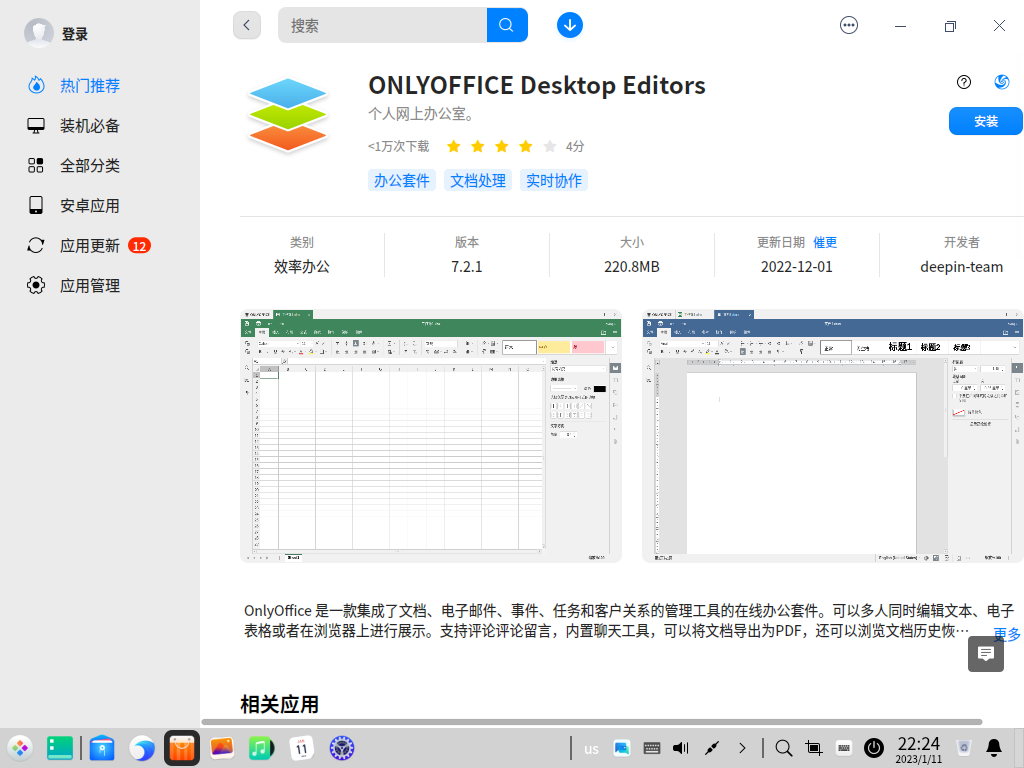Open the spreadsheet editor screenshot thumbnail

click(431, 436)
